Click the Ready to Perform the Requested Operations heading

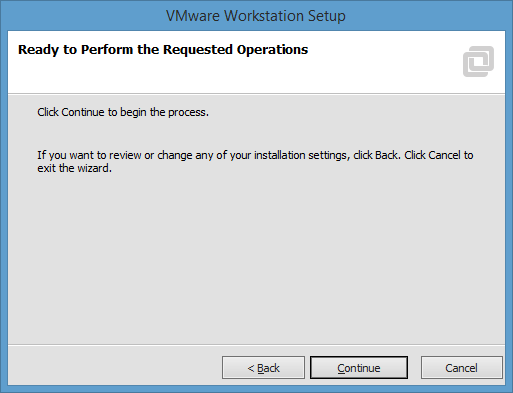coord(163,50)
